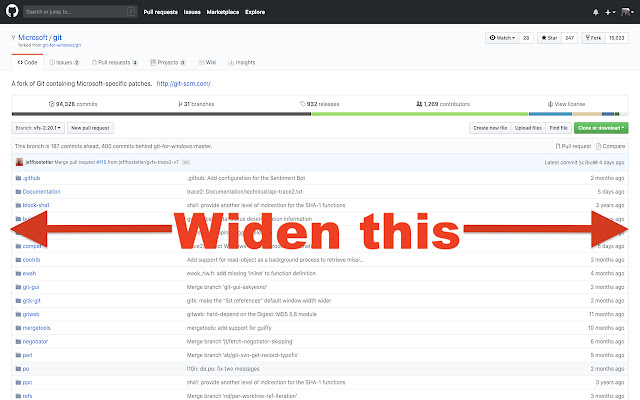Open the perl folder
640x400 pixels.
[x=27, y=356]
